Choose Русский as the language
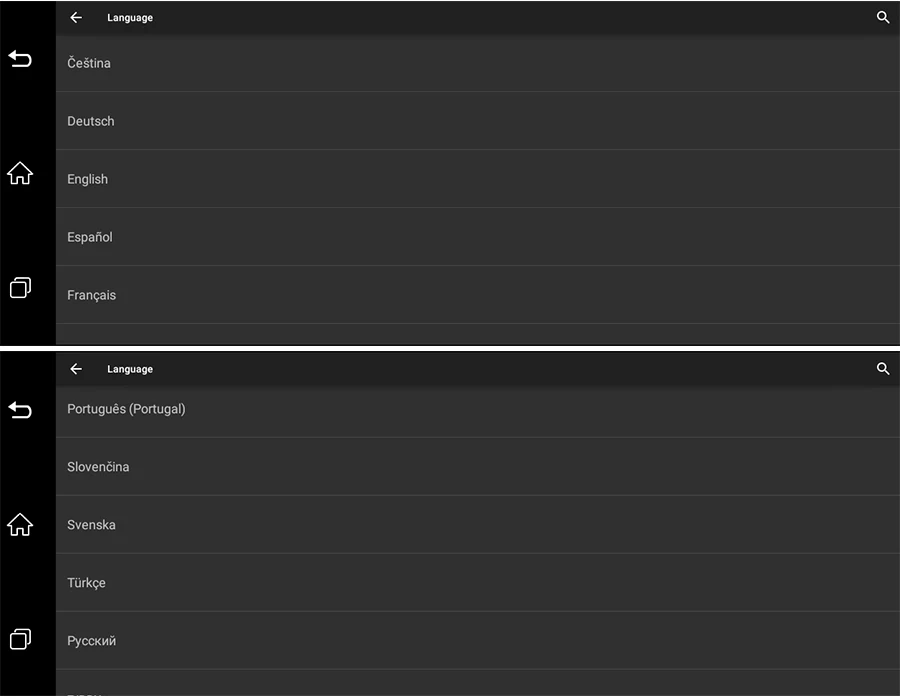Image resolution: width=900 pixels, height=699 pixels. coord(478,640)
